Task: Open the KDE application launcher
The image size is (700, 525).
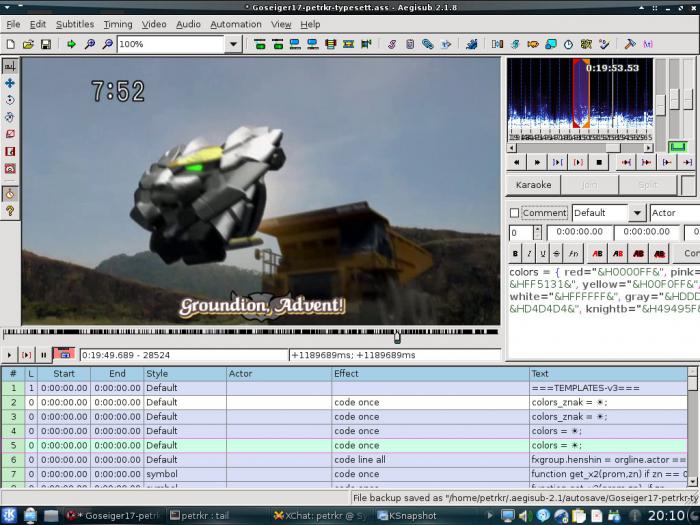Action: 9,516
